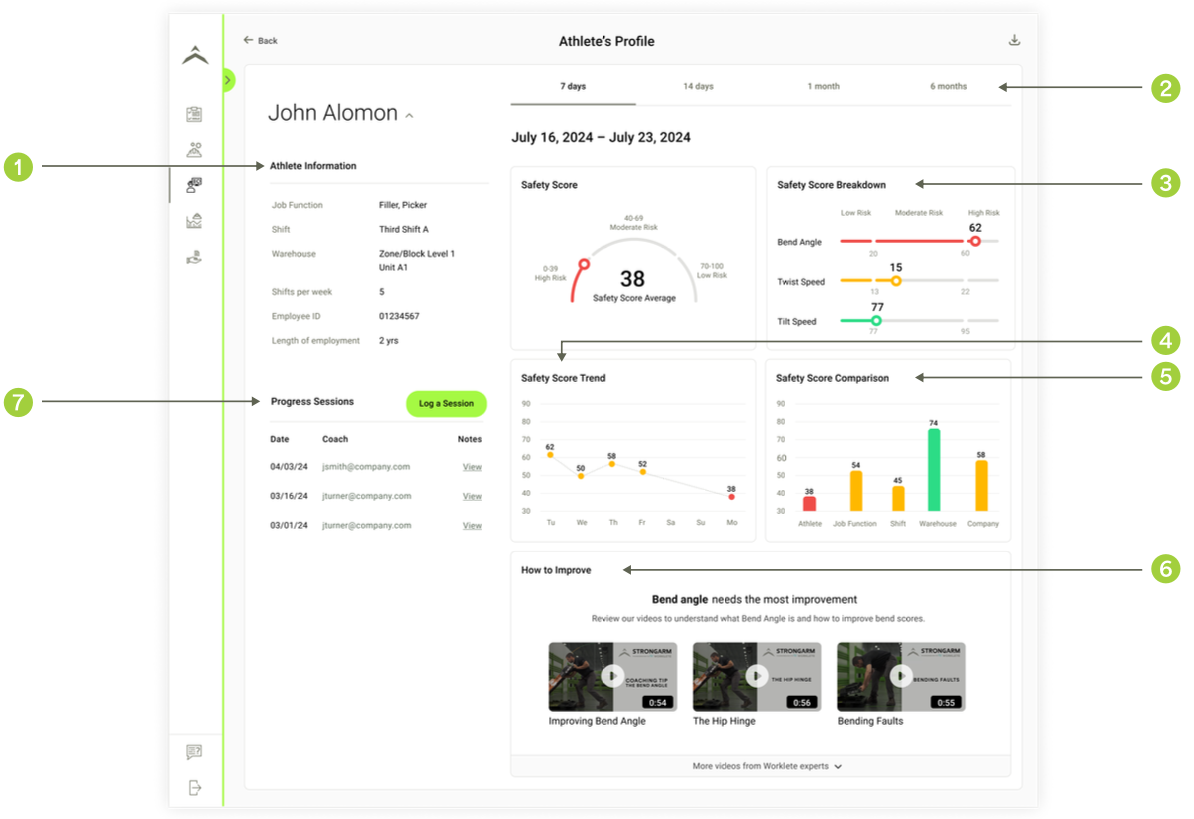The image size is (1194, 819).
Task: View notes for the 04/03/24 session
Action: [472, 467]
